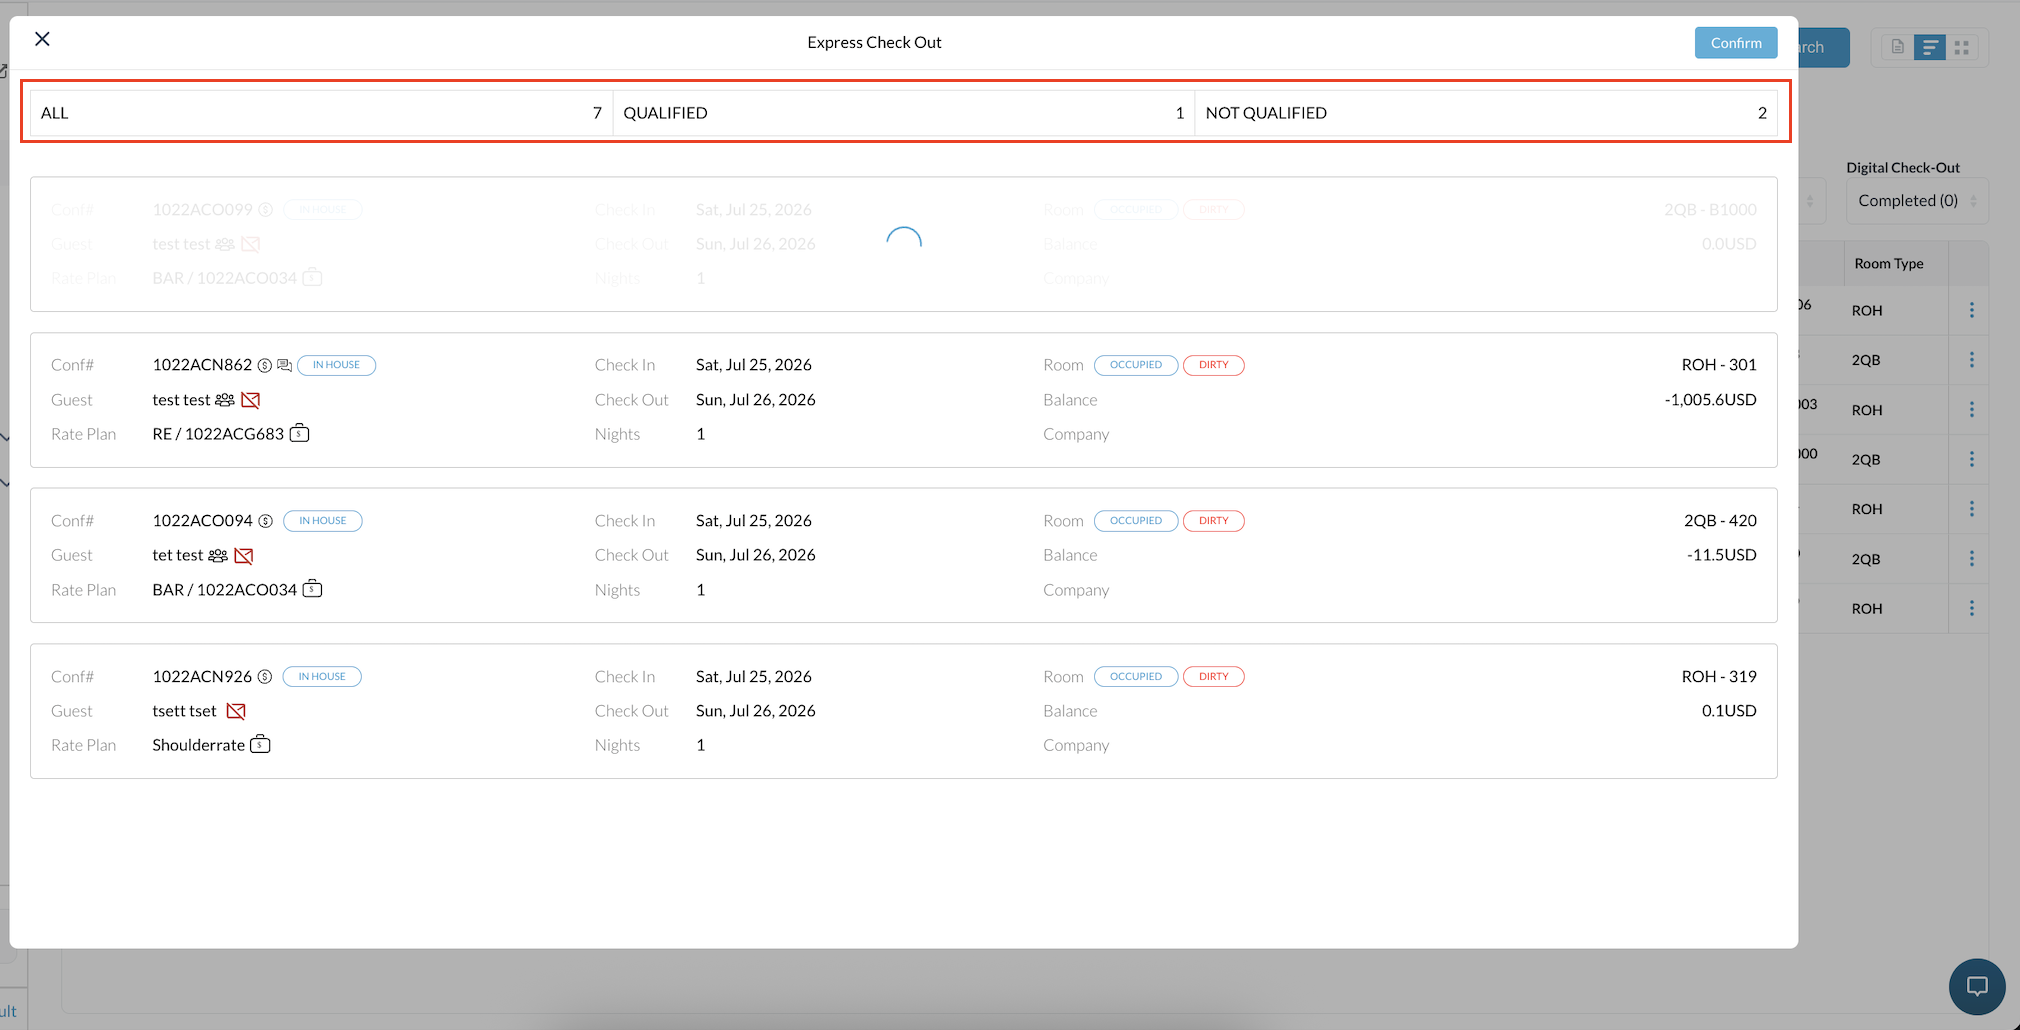Click balance 0.1USD
Screen dimensions: 2020x1030
click(x=1729, y=711)
